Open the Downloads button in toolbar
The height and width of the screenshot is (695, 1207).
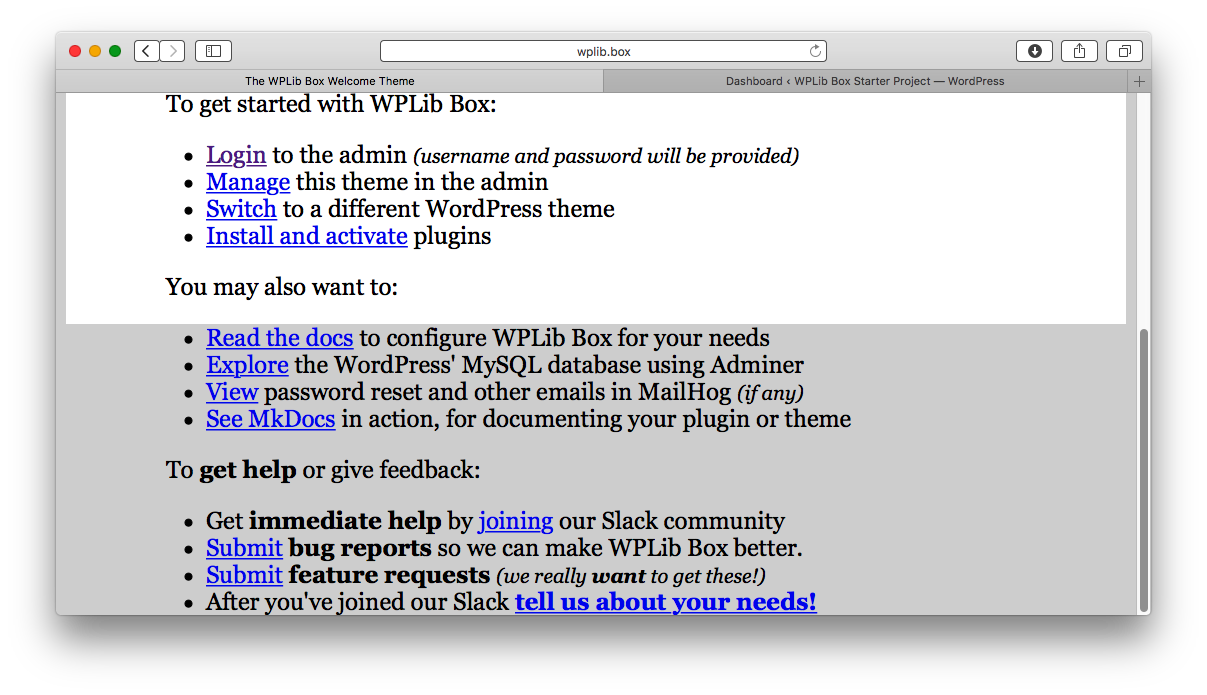tap(1034, 51)
